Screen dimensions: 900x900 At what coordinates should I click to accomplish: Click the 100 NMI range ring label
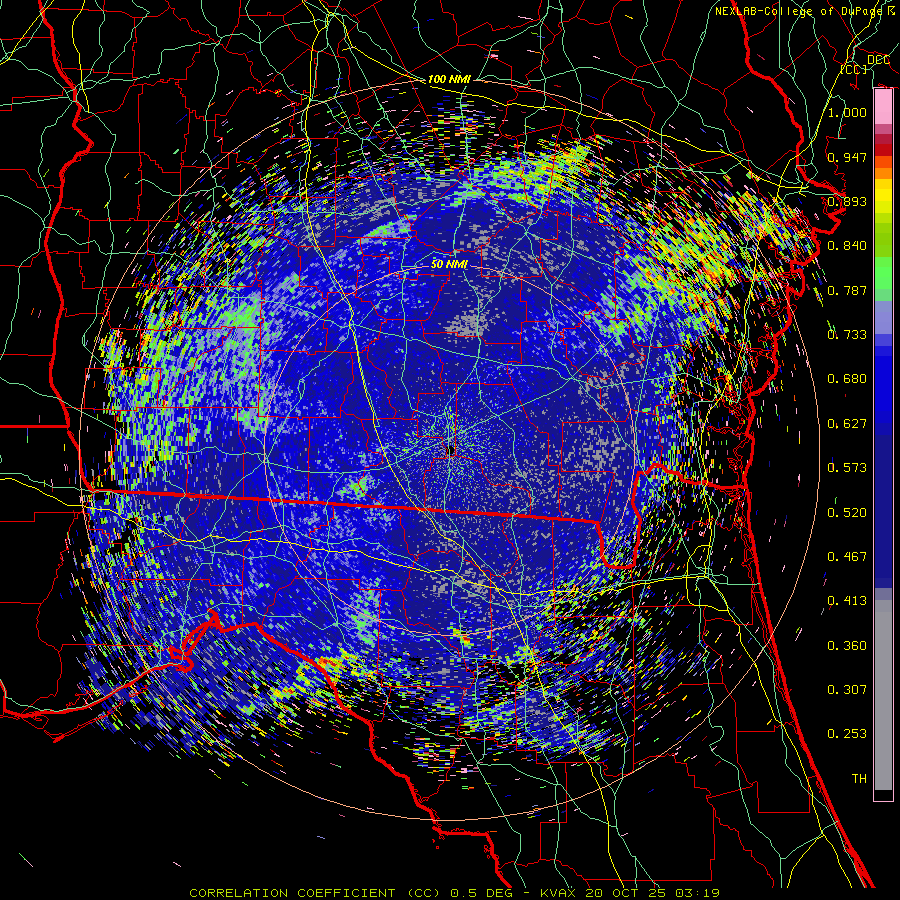449,79
